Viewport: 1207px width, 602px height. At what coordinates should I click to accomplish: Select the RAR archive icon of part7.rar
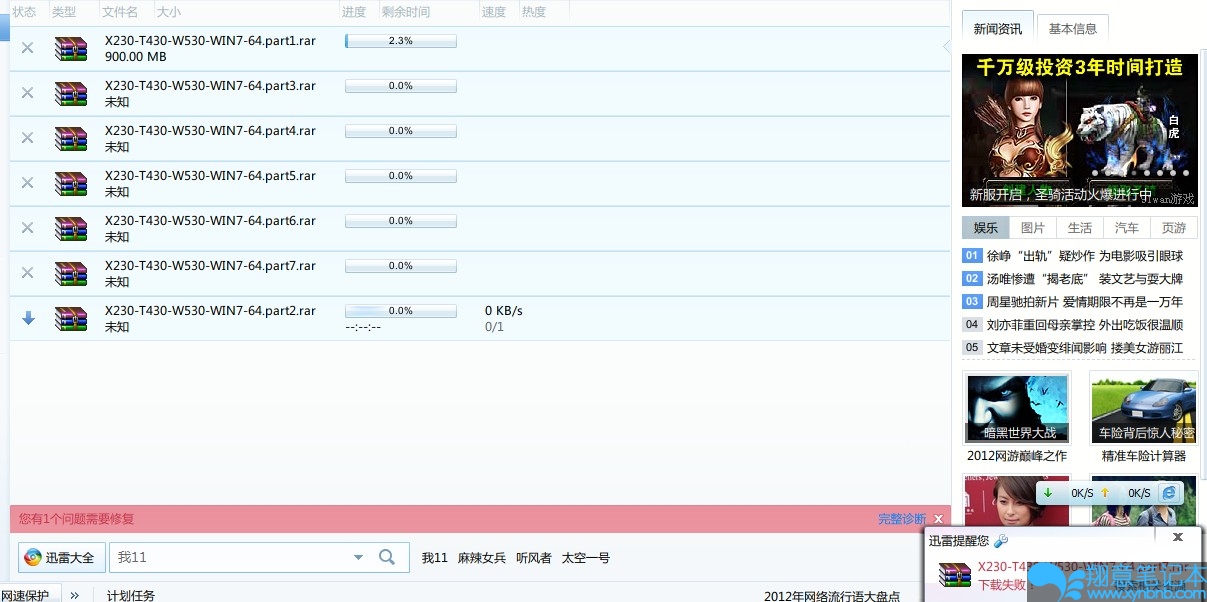tap(71, 274)
